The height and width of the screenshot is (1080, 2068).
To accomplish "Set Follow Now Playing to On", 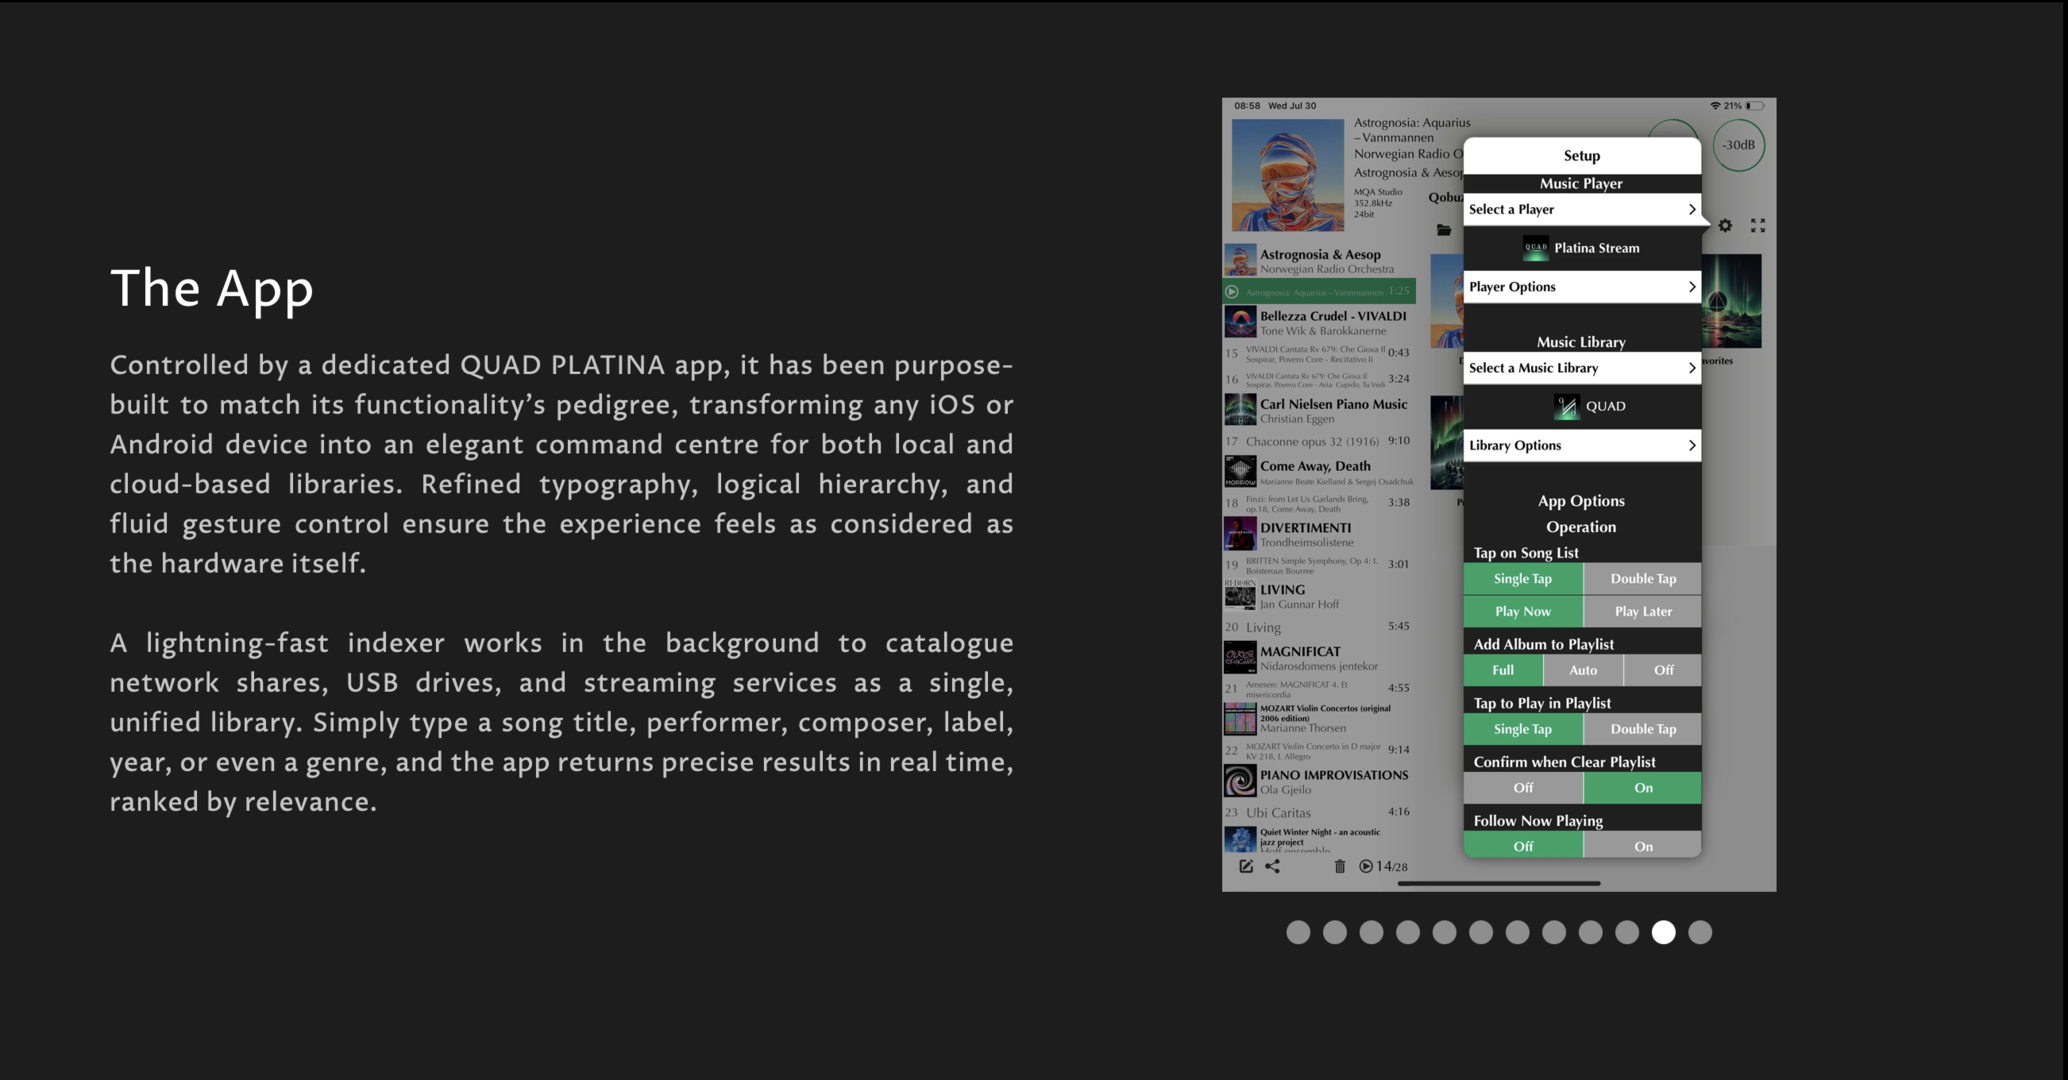I will [x=1642, y=846].
